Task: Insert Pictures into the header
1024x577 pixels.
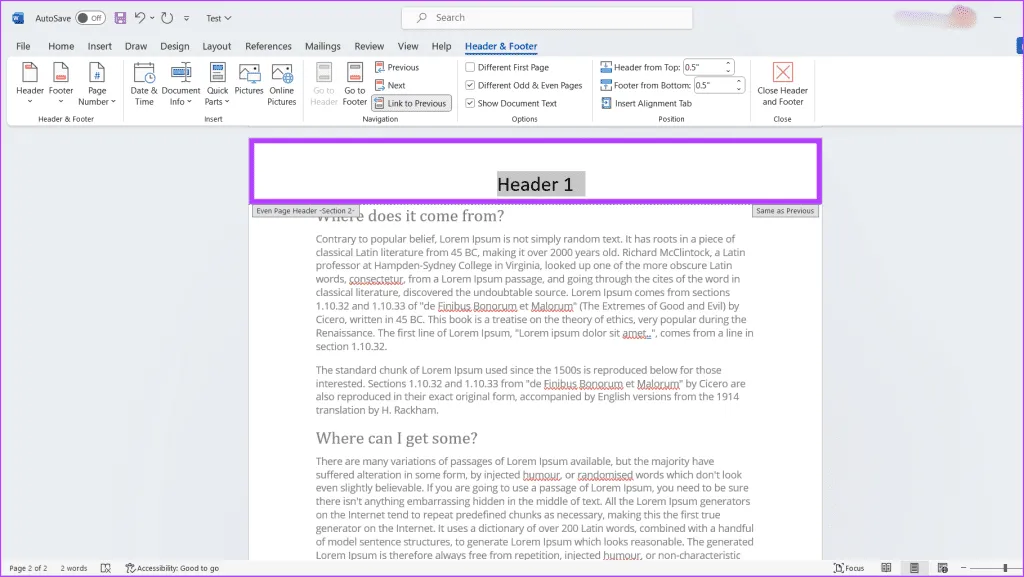Action: coord(249,82)
